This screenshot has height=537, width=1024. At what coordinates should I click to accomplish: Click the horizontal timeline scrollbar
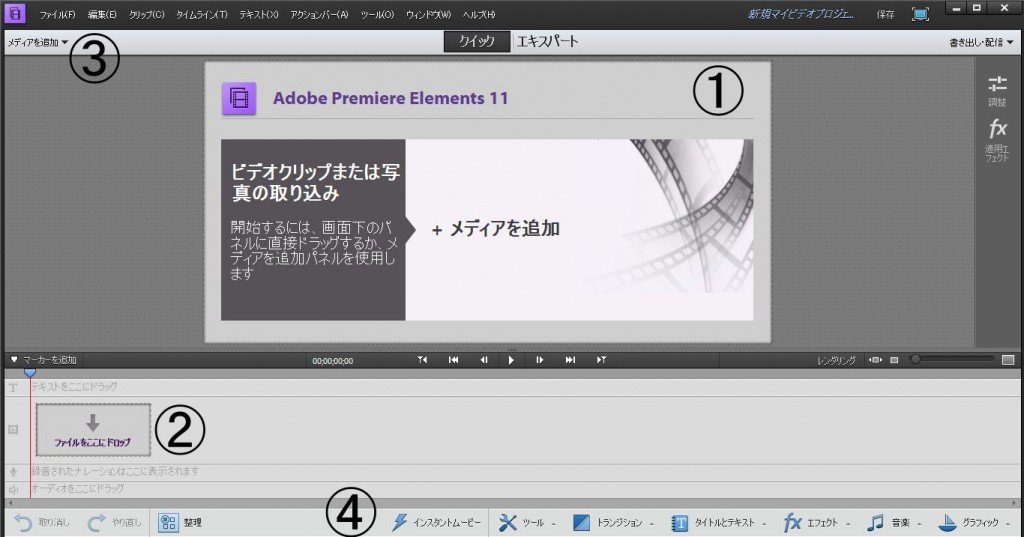[512, 503]
